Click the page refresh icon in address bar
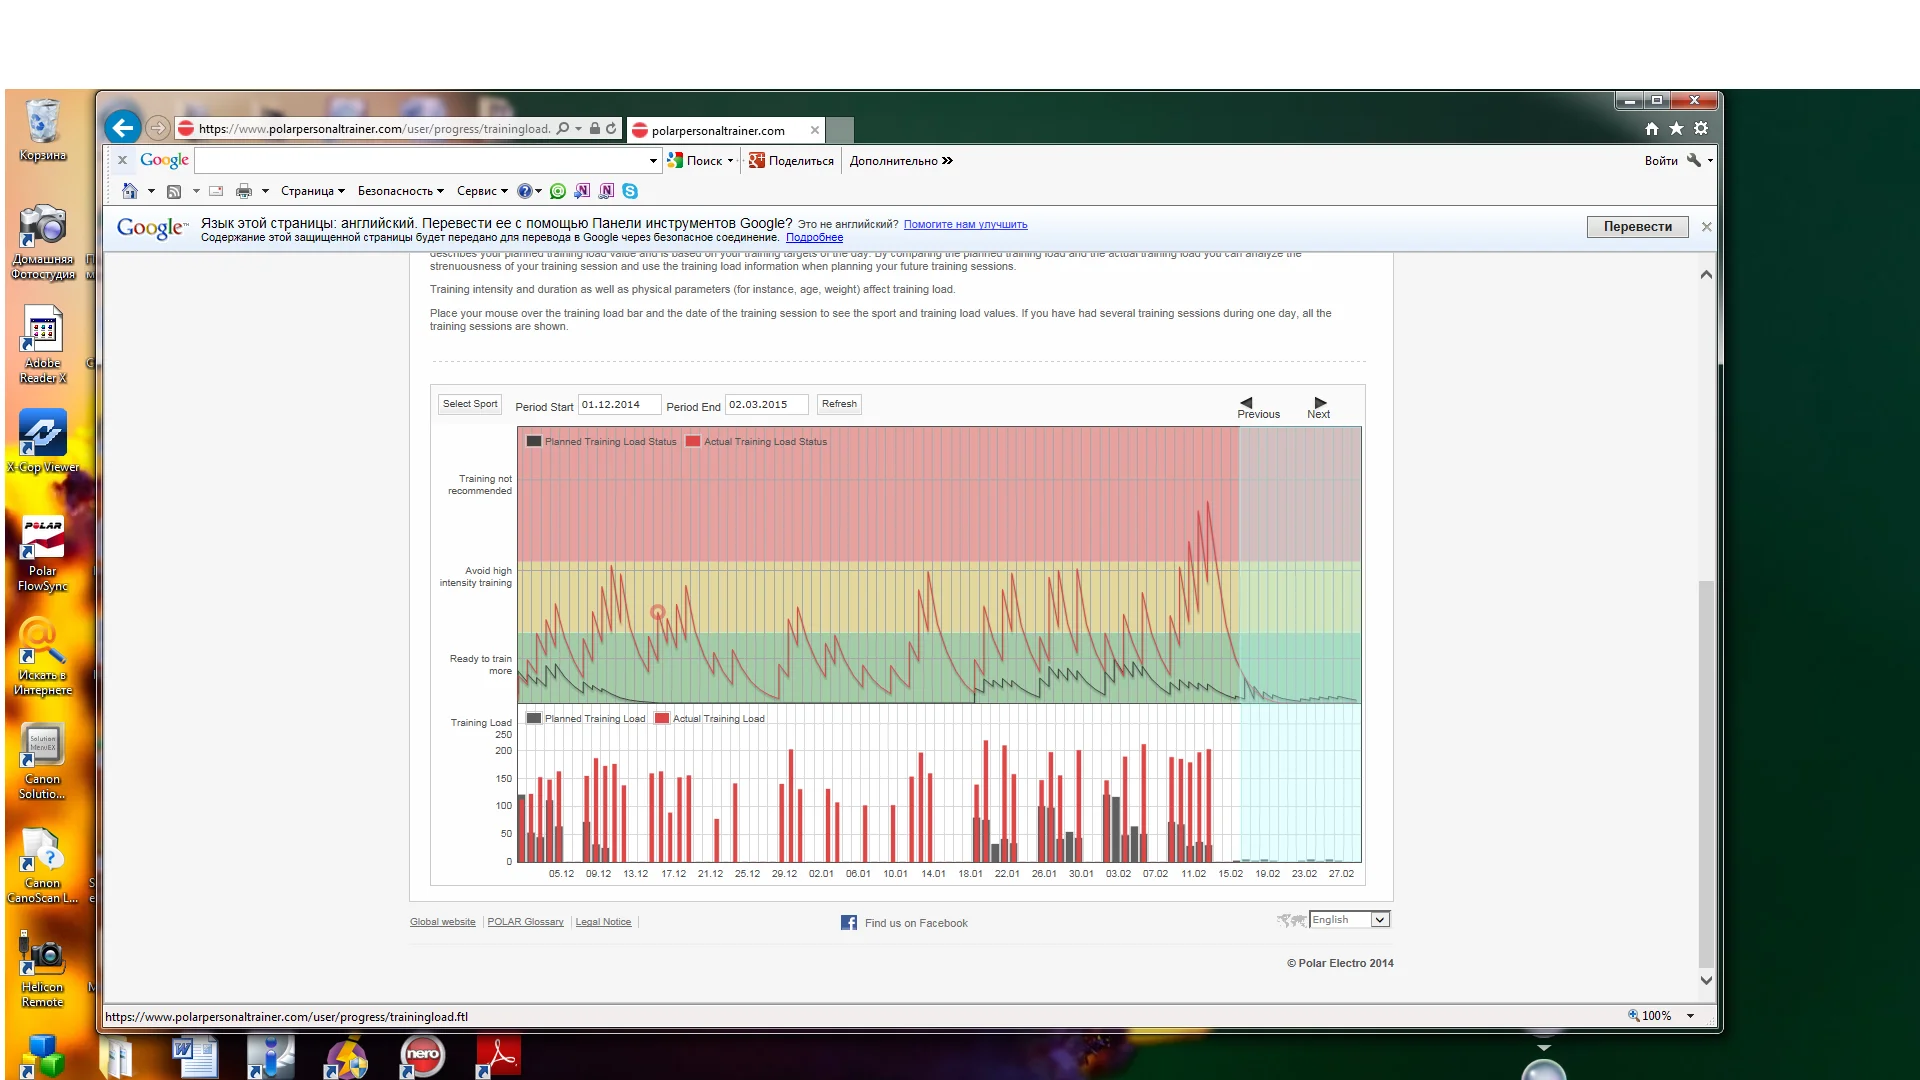The width and height of the screenshot is (1920, 1080). [x=611, y=128]
